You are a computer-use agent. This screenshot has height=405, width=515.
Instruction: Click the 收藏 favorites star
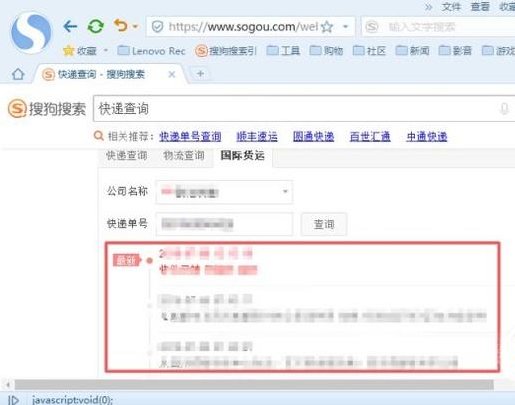point(68,51)
